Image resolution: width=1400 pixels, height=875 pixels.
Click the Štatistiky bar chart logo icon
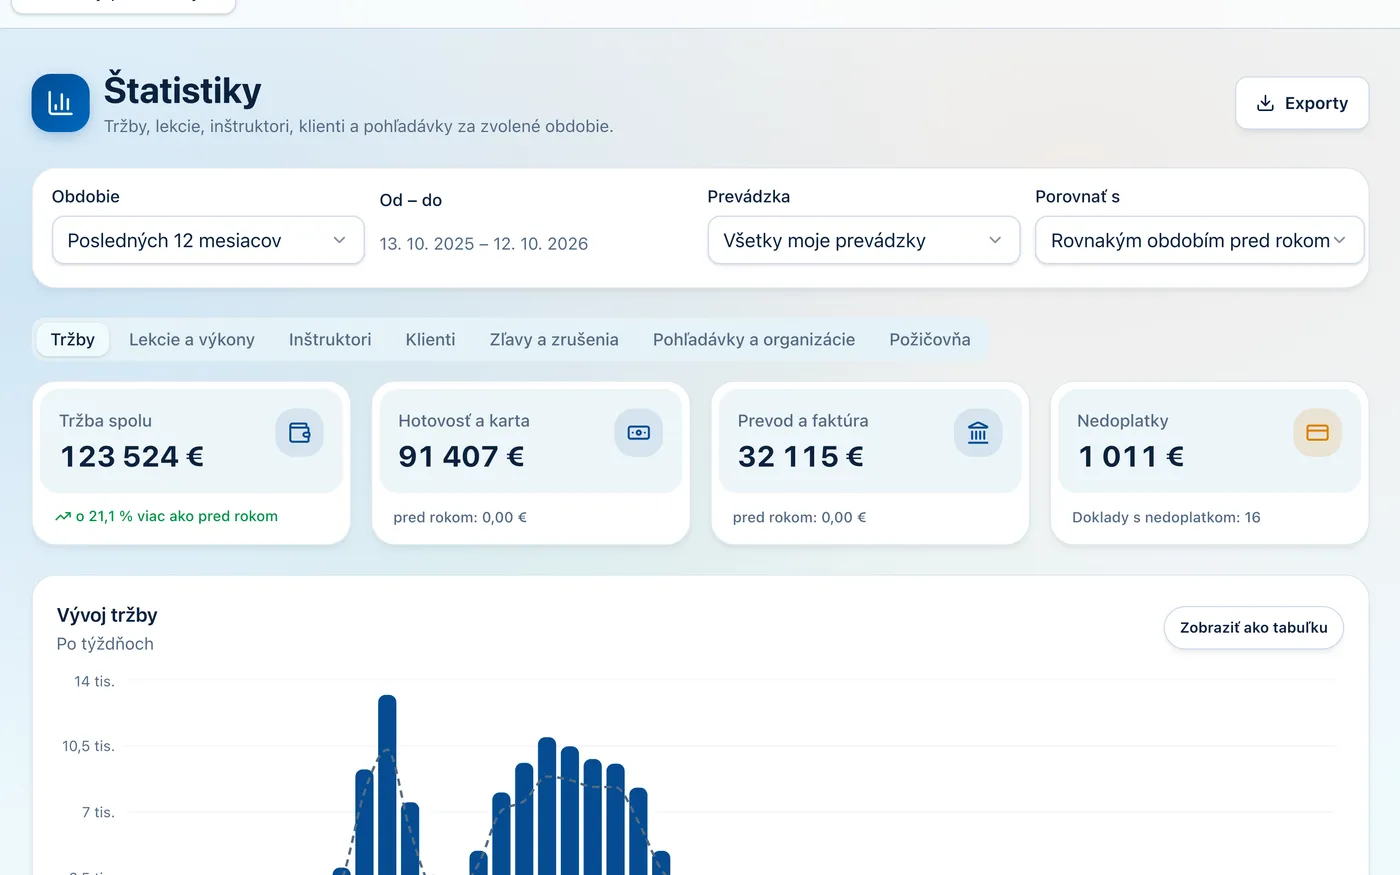(x=60, y=103)
